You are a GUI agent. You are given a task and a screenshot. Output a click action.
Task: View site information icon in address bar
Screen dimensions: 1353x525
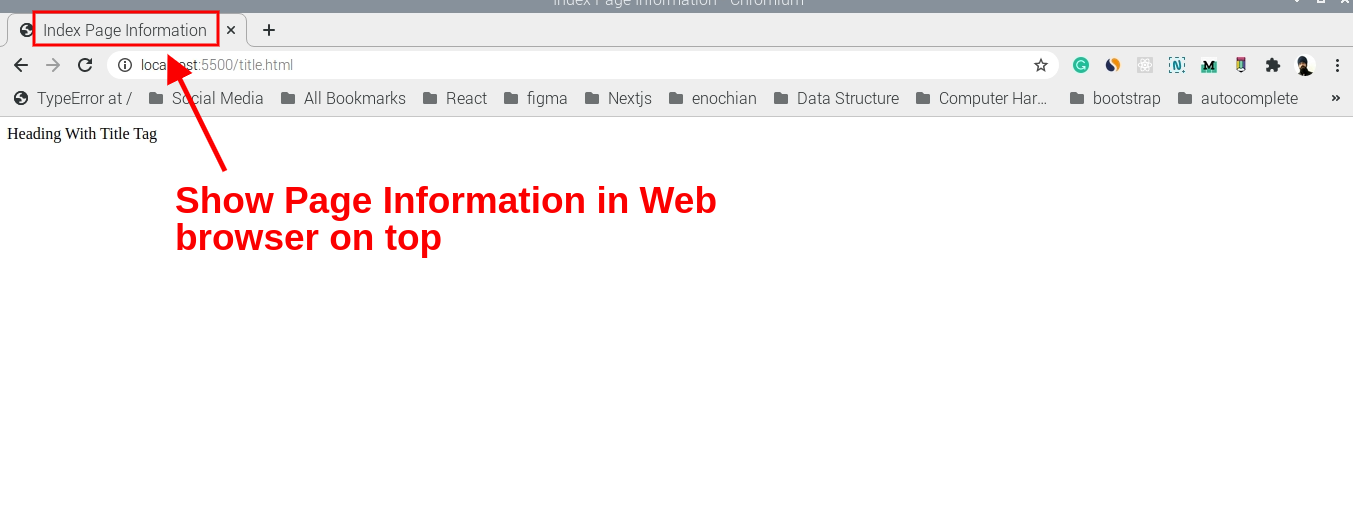(x=125, y=65)
